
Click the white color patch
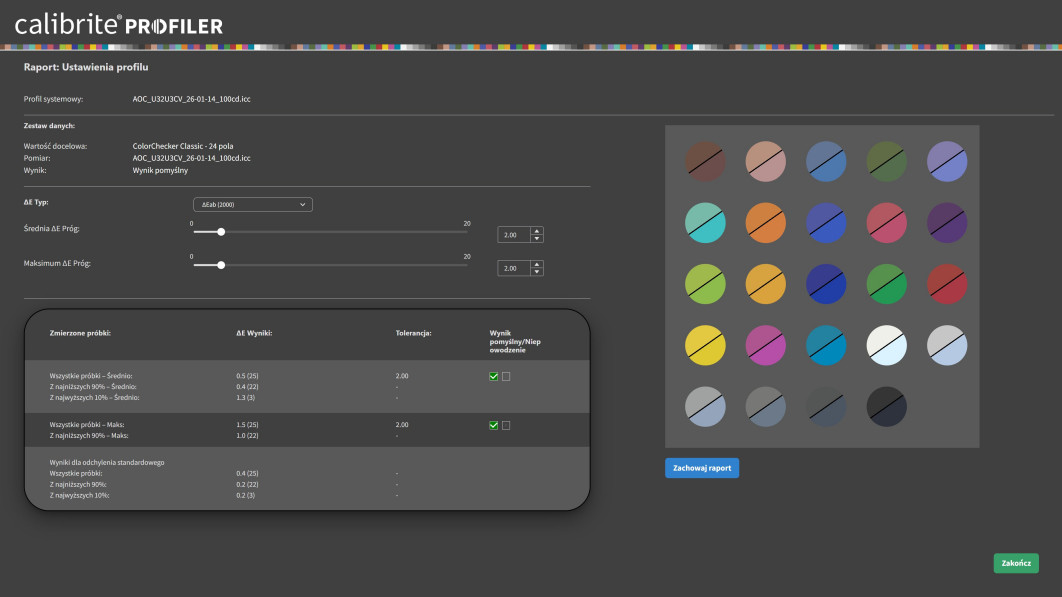[x=887, y=345]
